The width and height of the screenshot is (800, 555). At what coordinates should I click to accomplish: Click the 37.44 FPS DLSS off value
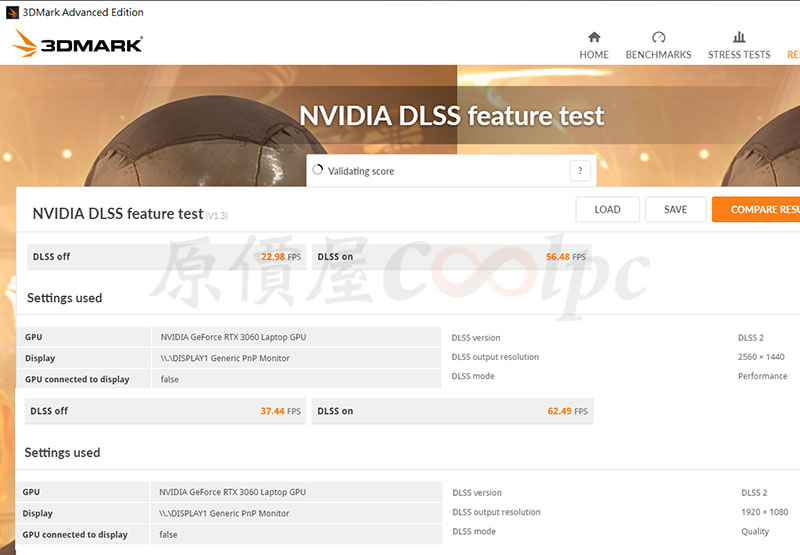[280, 411]
